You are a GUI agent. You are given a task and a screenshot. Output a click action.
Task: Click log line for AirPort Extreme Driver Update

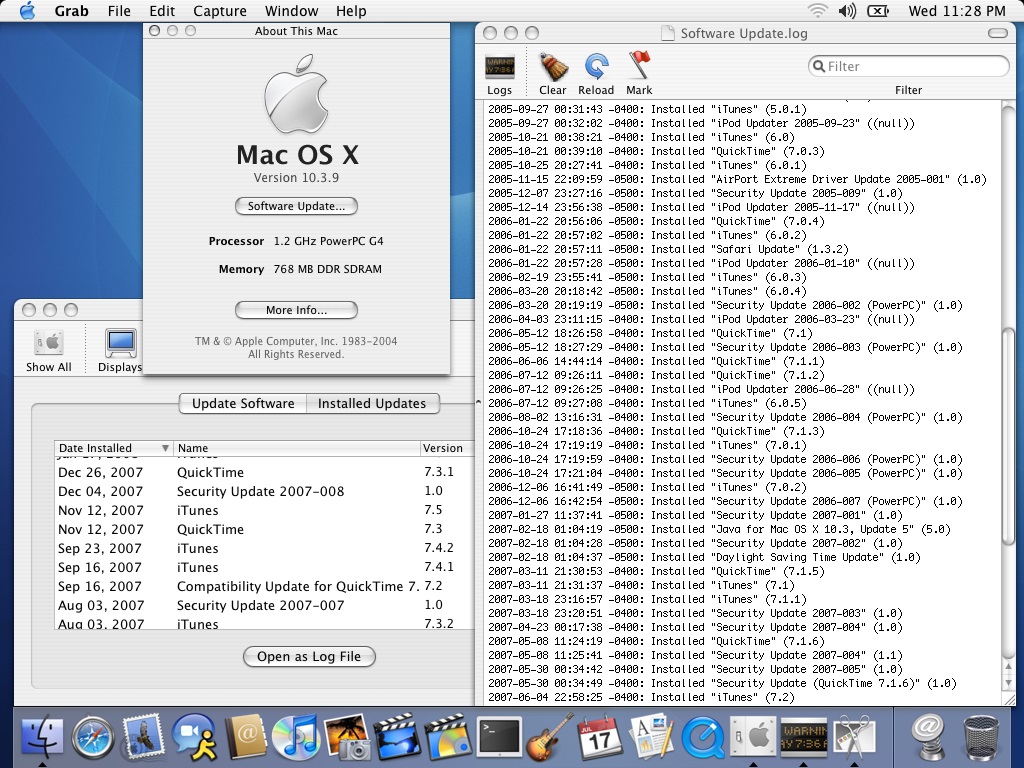point(737,179)
